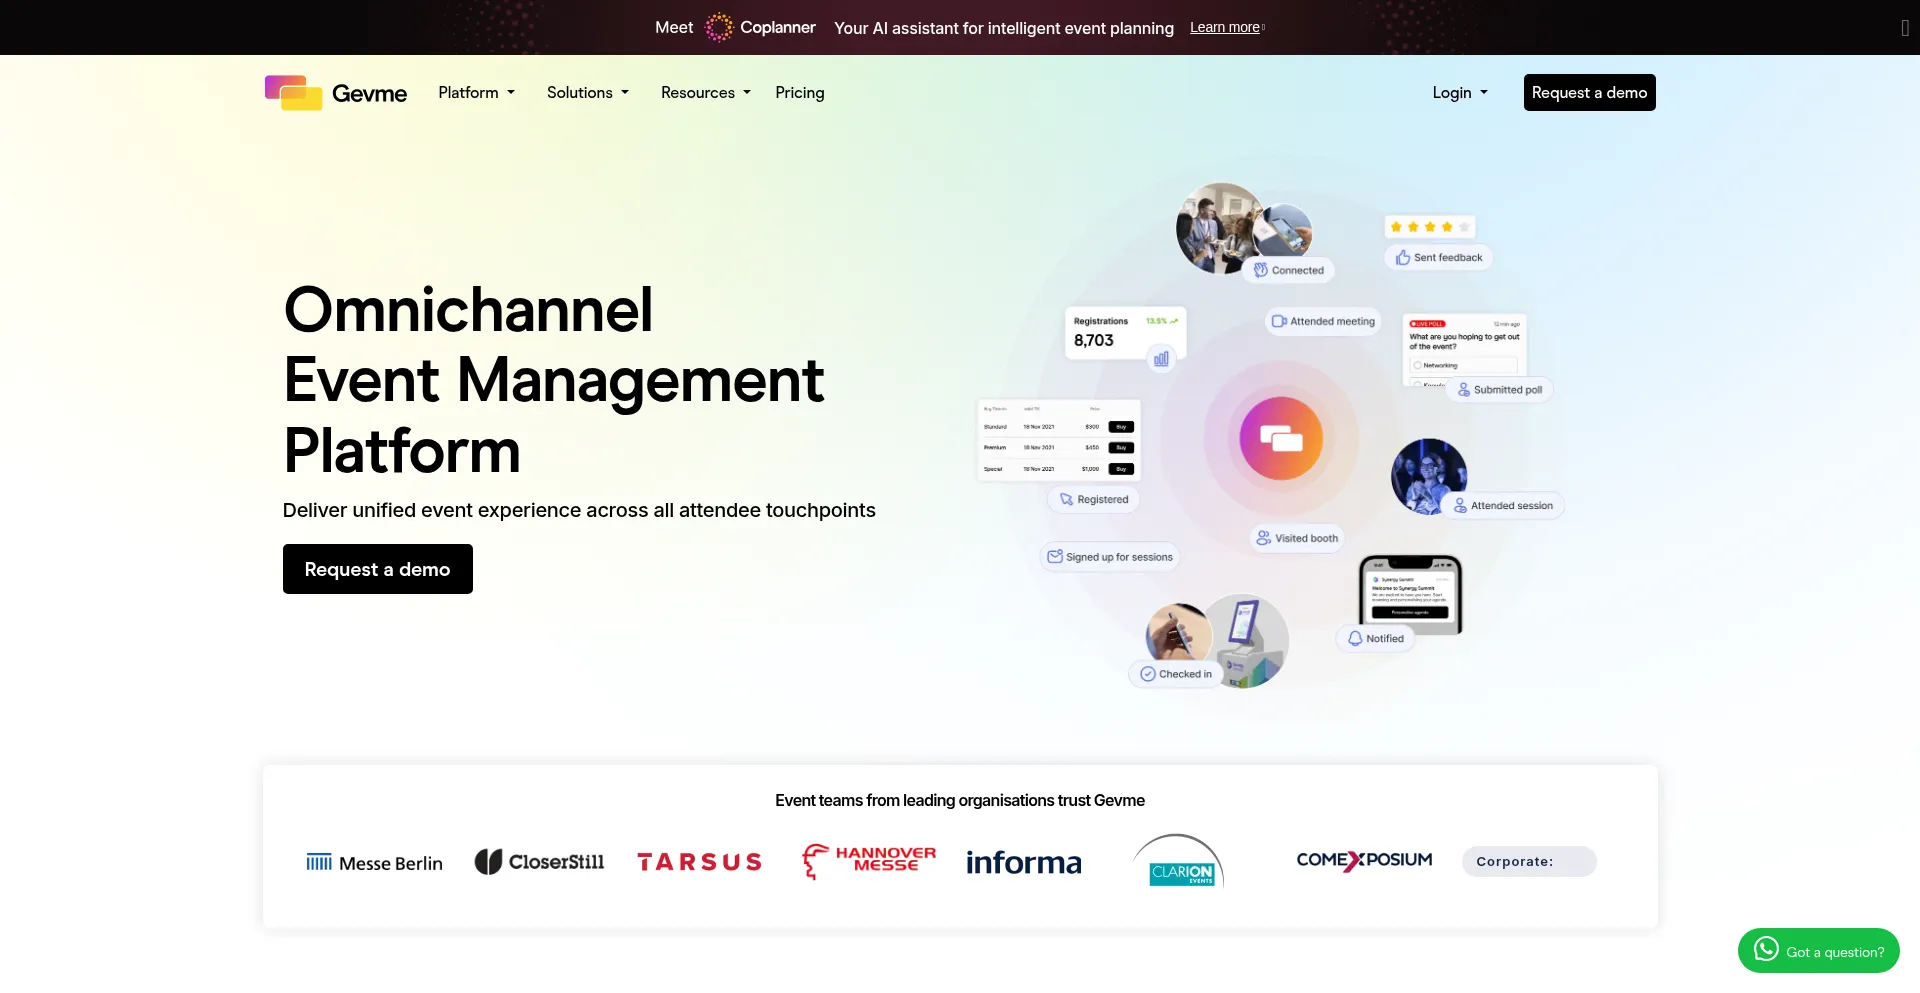The height and width of the screenshot is (993, 1920).
Task: Click the Hannover Messe logo
Action: click(868, 860)
